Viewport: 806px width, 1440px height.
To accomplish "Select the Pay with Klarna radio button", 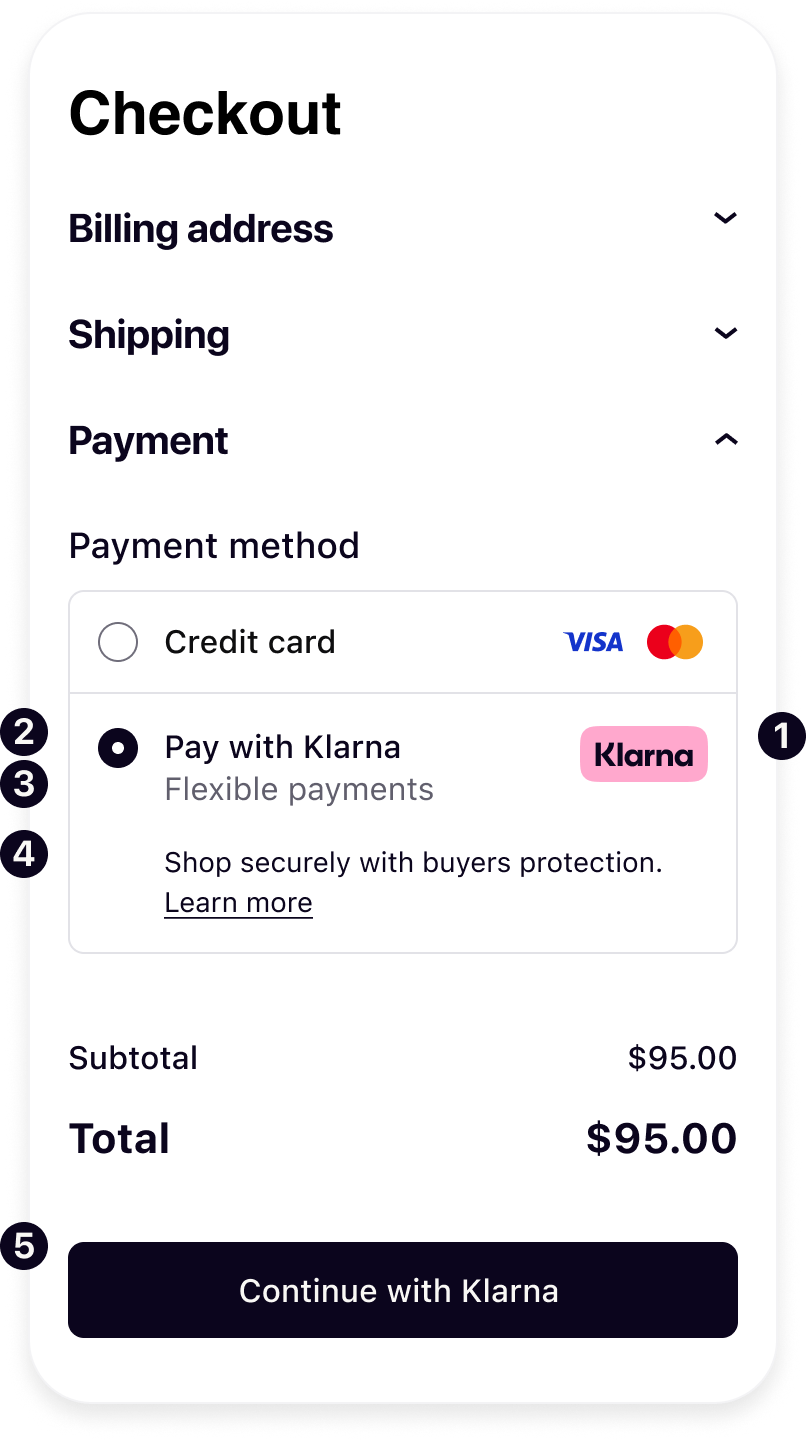I will [x=118, y=748].
